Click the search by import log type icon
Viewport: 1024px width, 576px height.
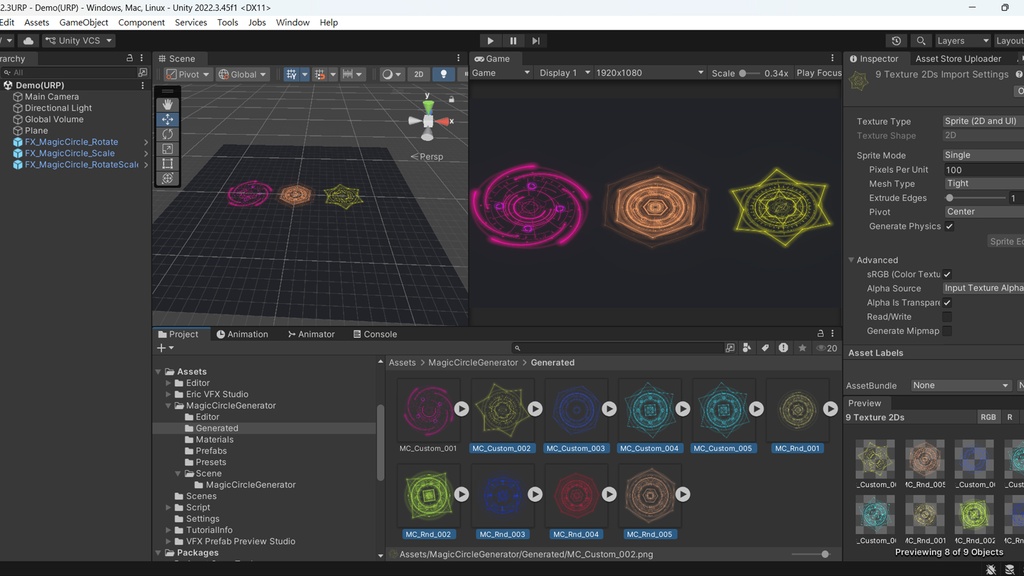tap(783, 348)
